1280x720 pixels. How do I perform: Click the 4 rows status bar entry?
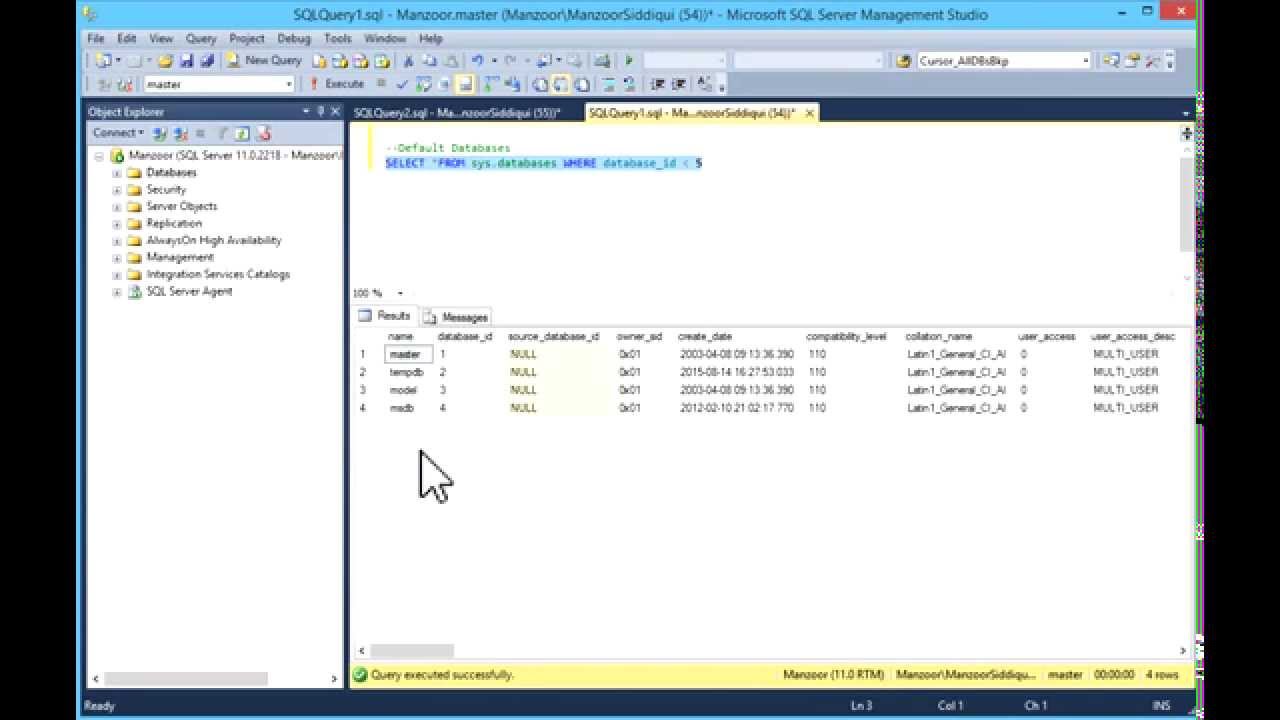pyautogui.click(x=1161, y=675)
